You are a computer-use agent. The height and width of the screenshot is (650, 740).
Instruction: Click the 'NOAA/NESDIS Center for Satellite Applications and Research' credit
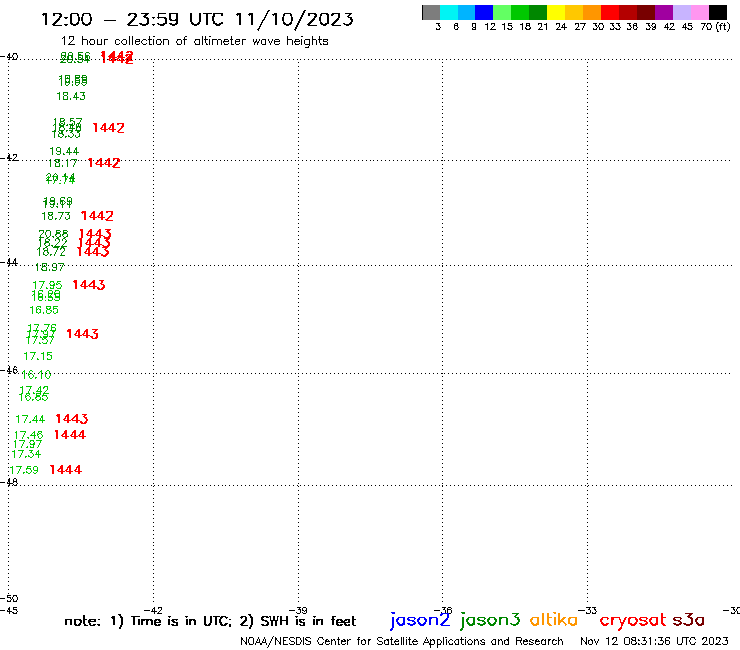[402, 642]
